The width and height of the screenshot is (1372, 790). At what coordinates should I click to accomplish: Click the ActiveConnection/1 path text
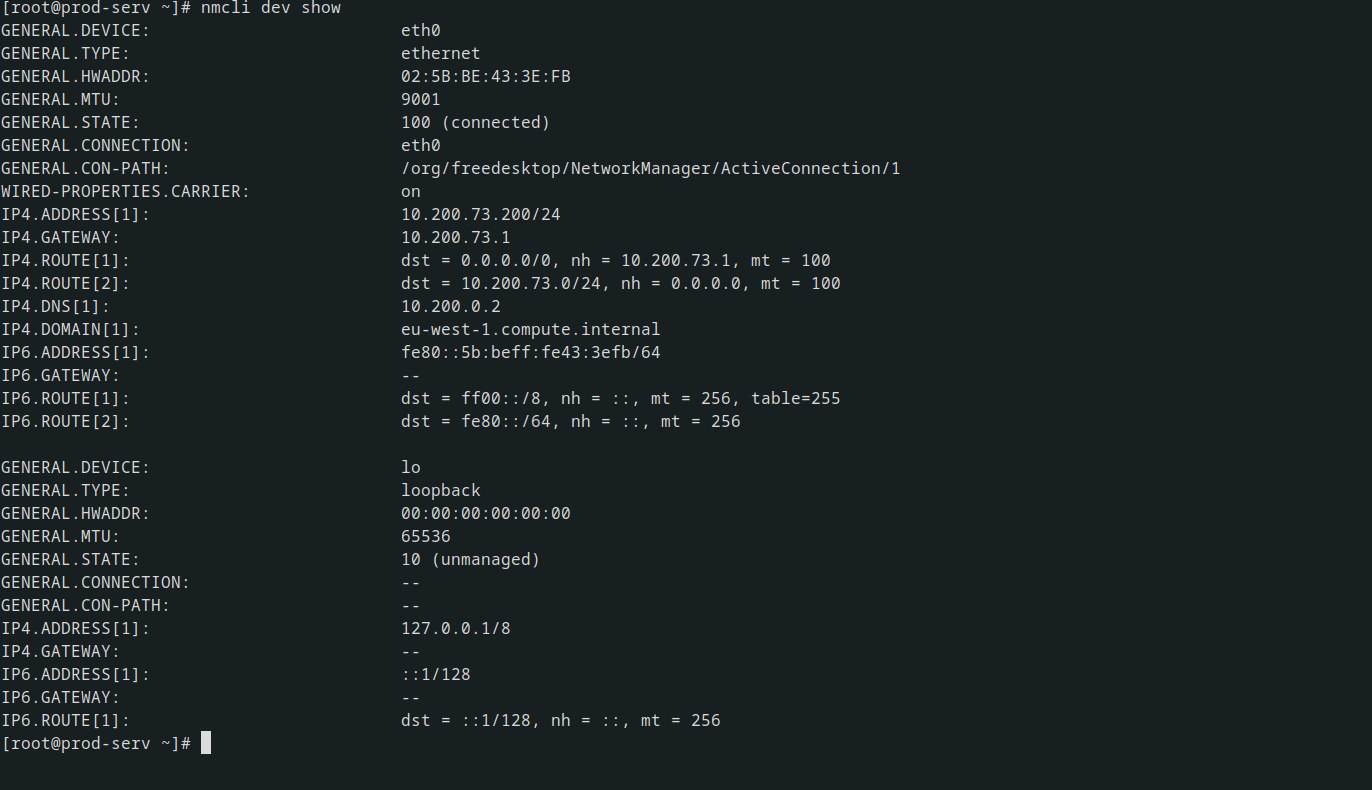[811, 169]
